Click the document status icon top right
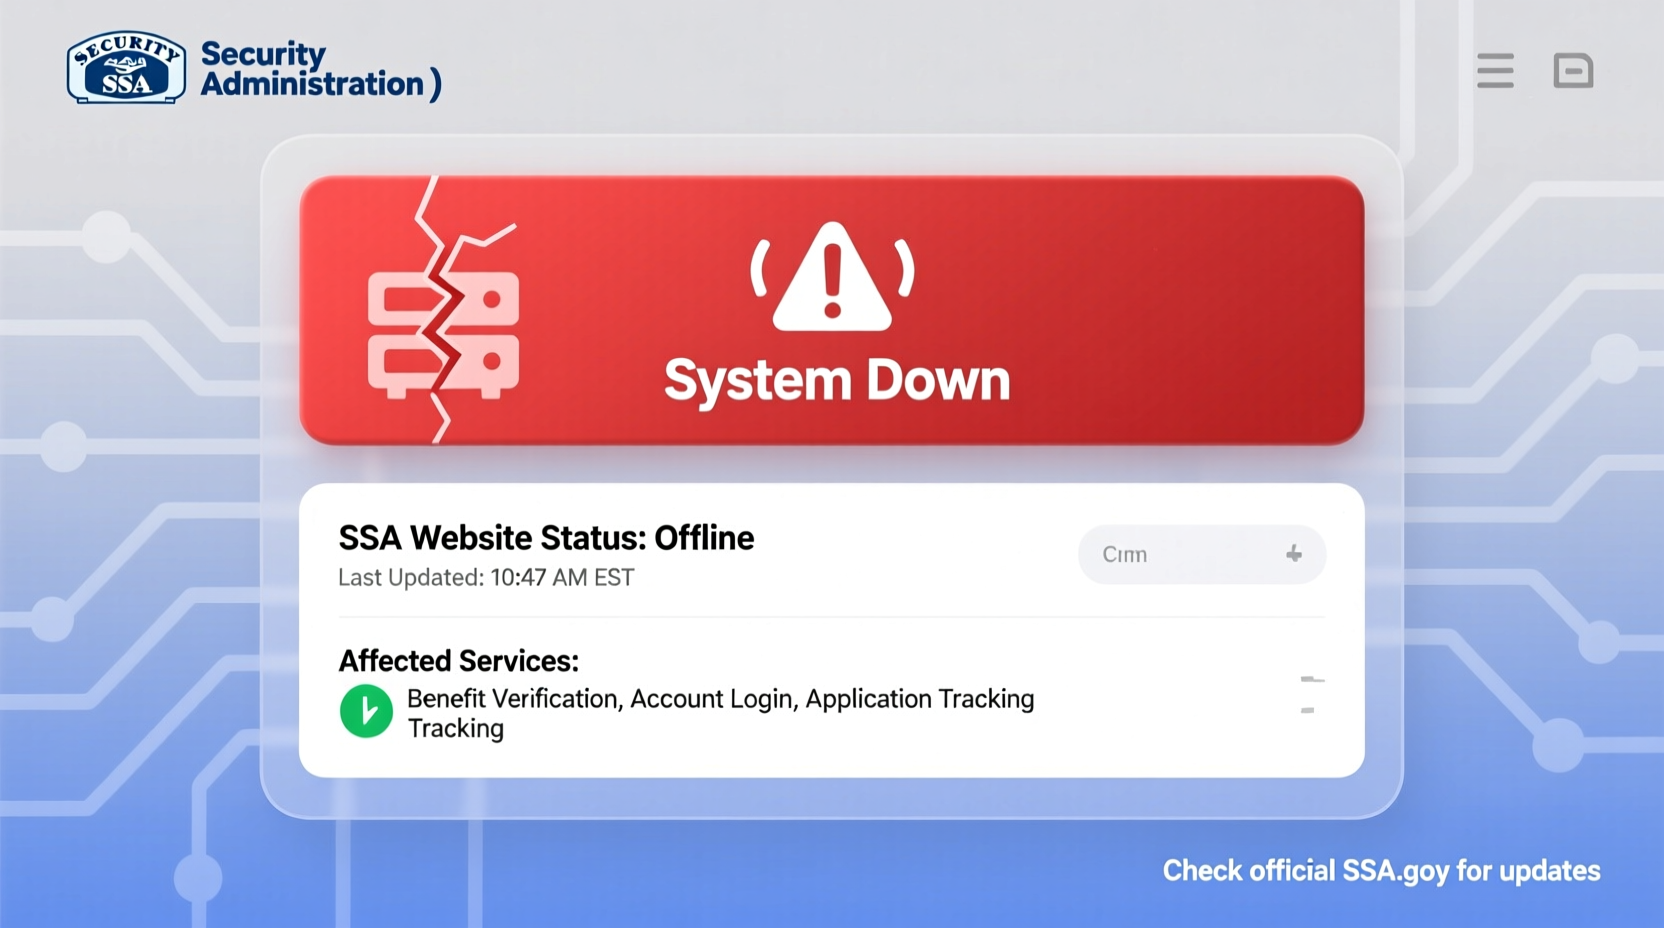This screenshot has height=928, width=1664. tap(1575, 71)
